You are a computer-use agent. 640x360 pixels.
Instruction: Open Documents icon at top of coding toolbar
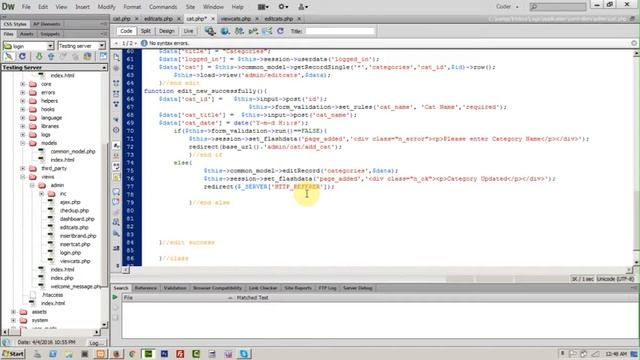tap(116, 57)
